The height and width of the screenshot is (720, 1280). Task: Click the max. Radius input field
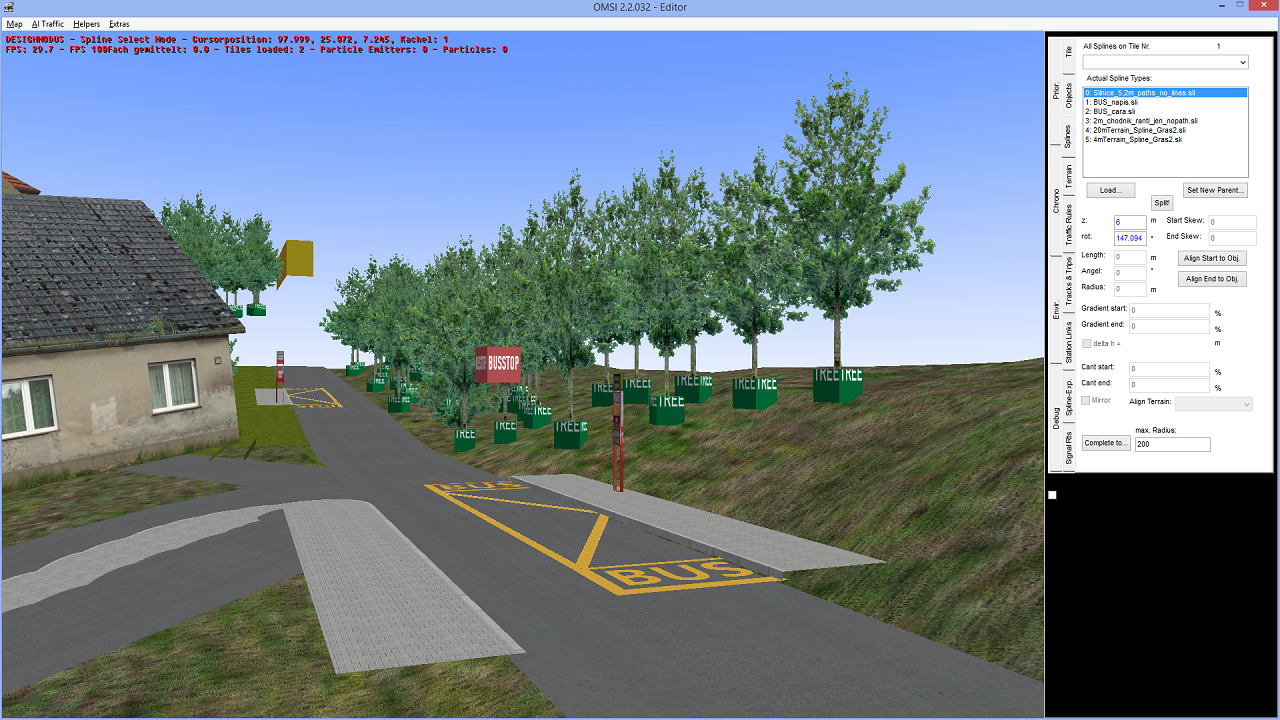tap(1172, 444)
